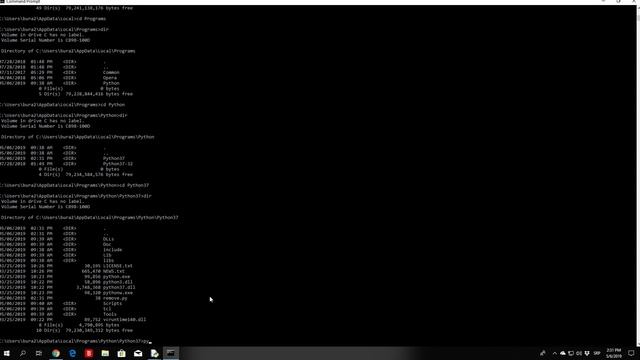640x360 pixels.
Task: Click the Opera directory entry
Action: tap(110, 78)
